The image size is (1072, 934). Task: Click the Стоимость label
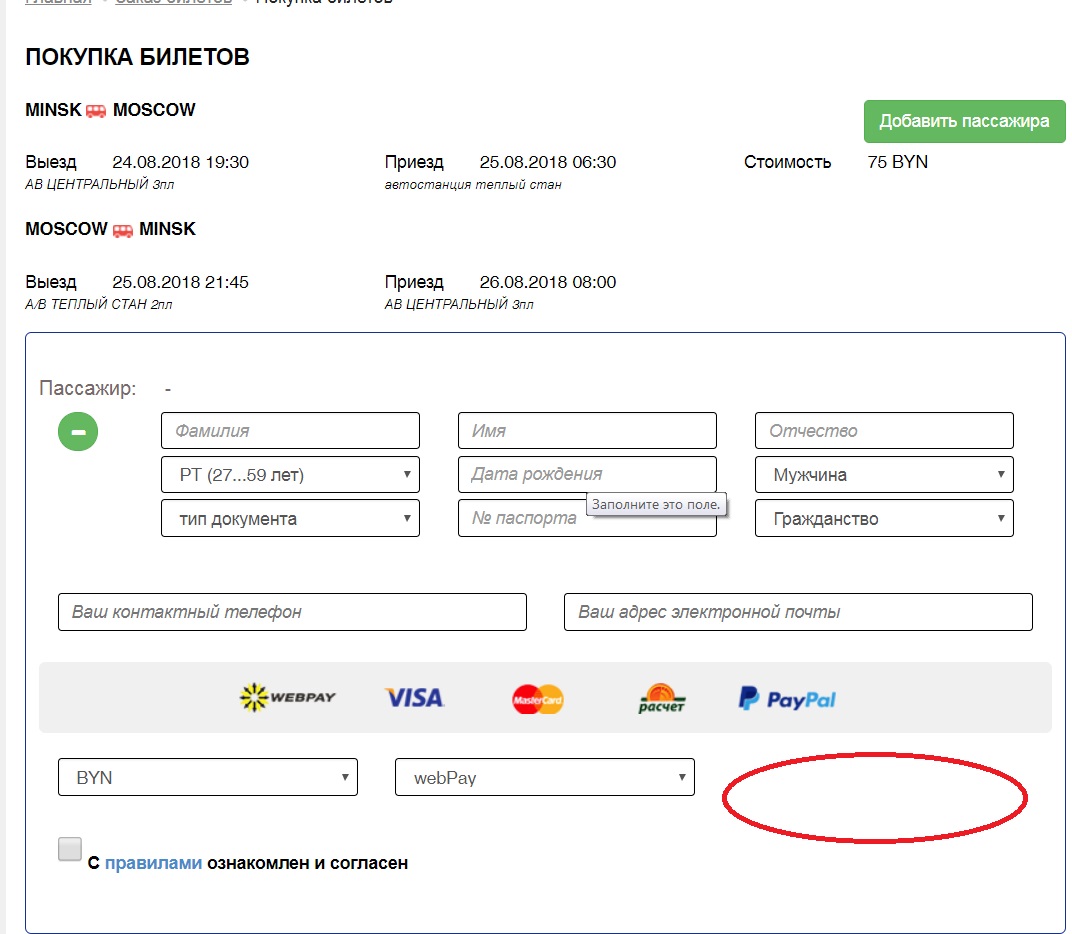[788, 162]
